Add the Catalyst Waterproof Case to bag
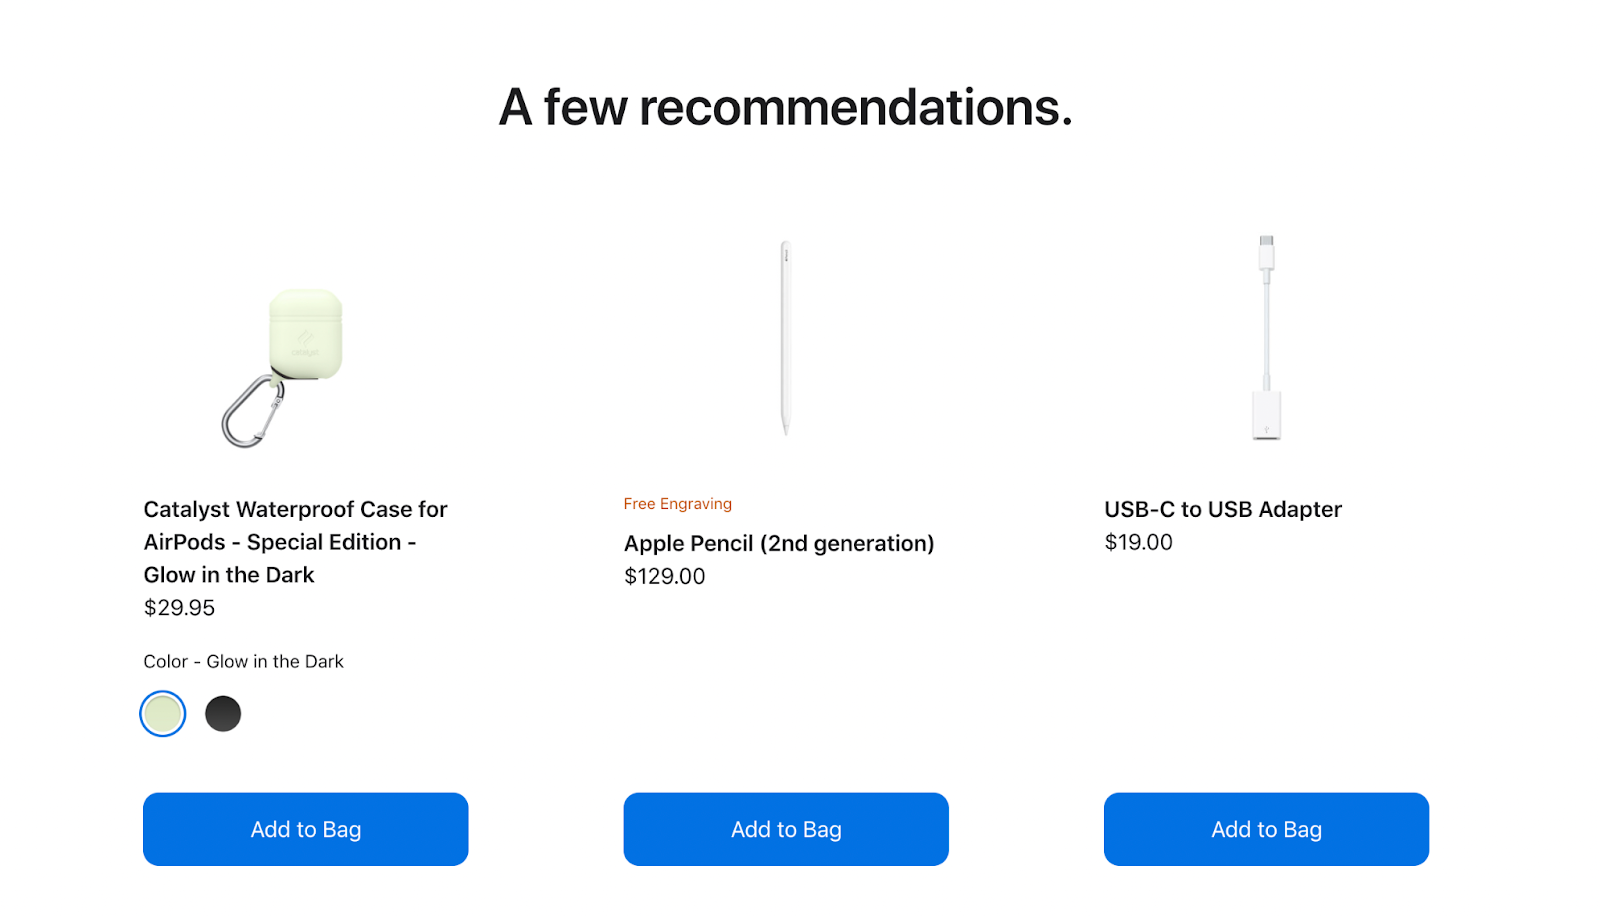1600x916 pixels. [305, 829]
